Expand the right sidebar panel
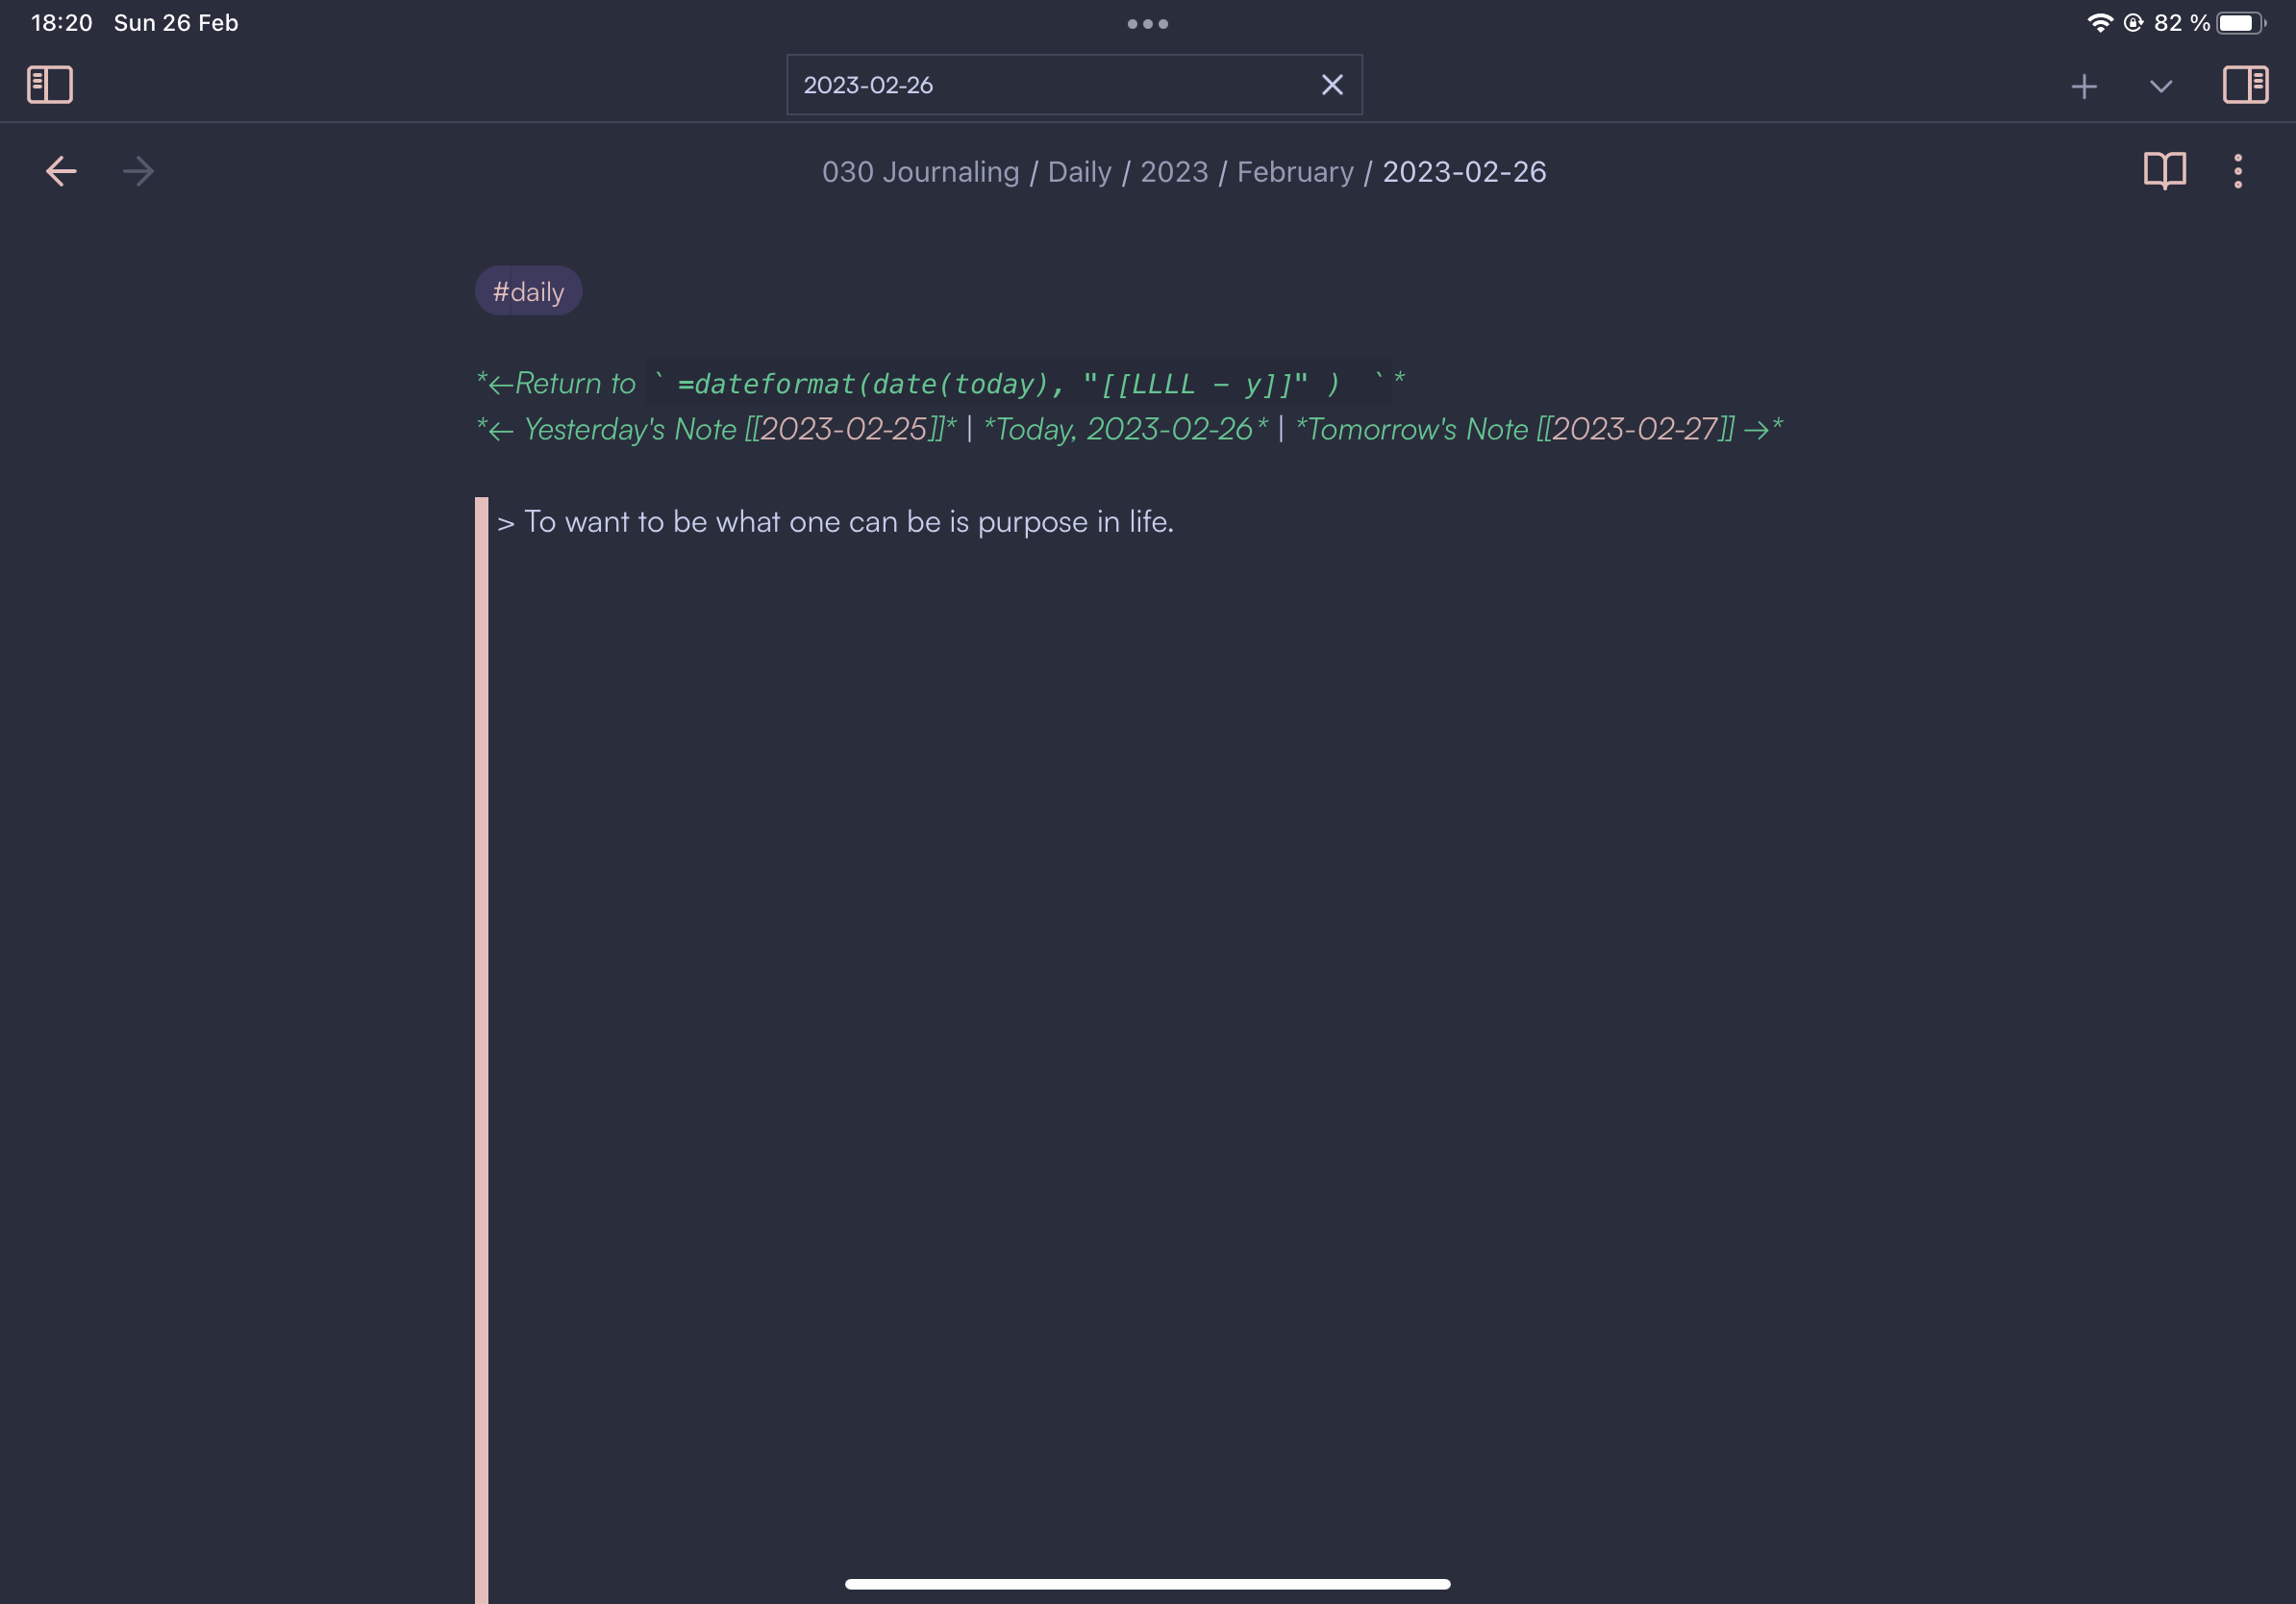The width and height of the screenshot is (2296, 1604). [x=2246, y=85]
